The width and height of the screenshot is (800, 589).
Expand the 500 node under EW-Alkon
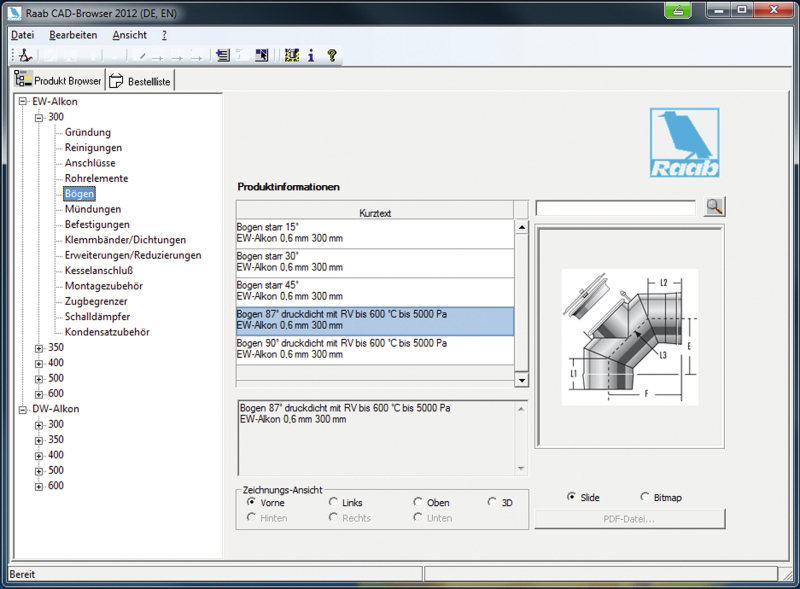pos(39,379)
